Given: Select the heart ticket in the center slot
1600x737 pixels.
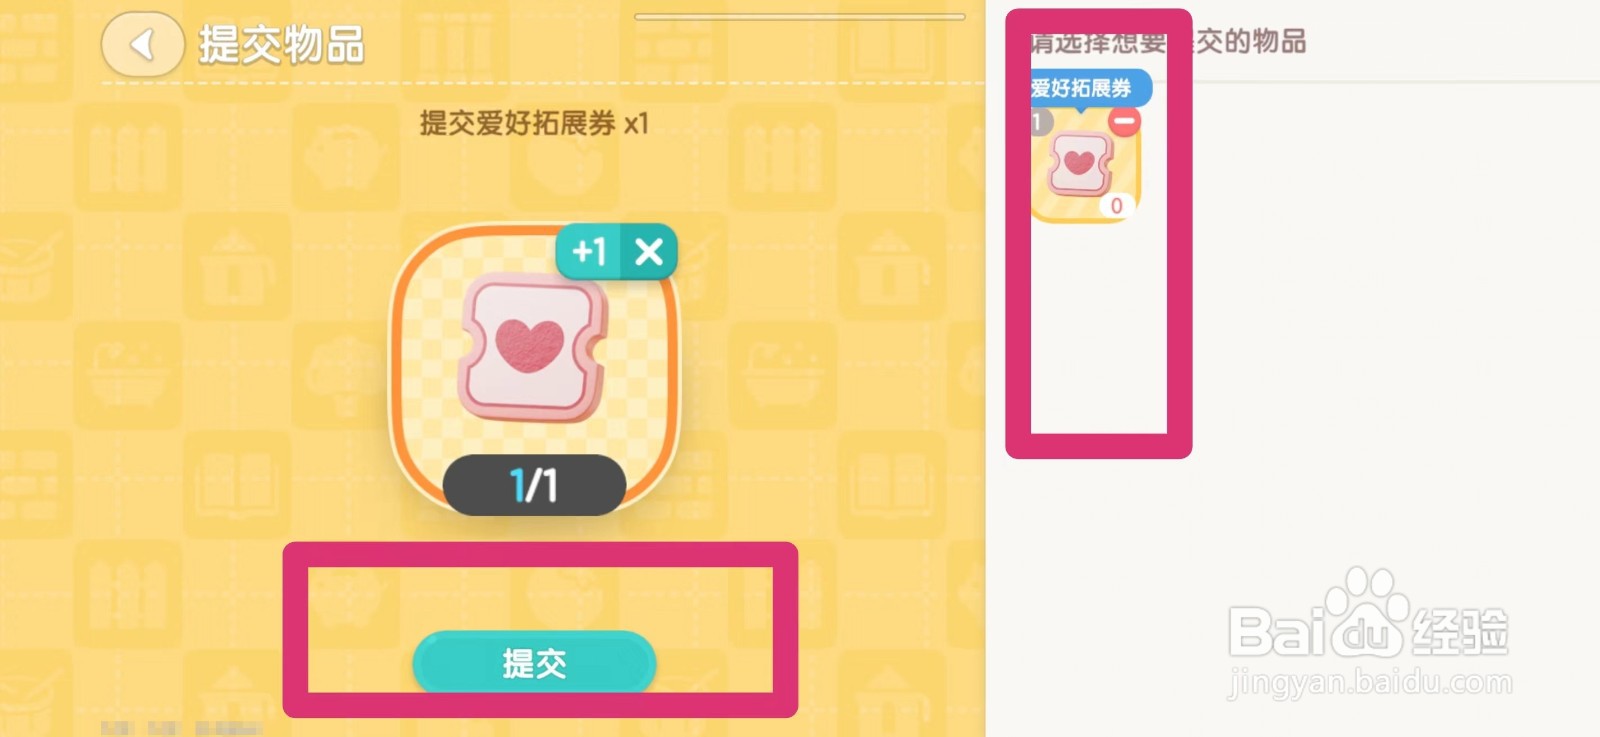Looking at the screenshot, I should click(x=532, y=347).
